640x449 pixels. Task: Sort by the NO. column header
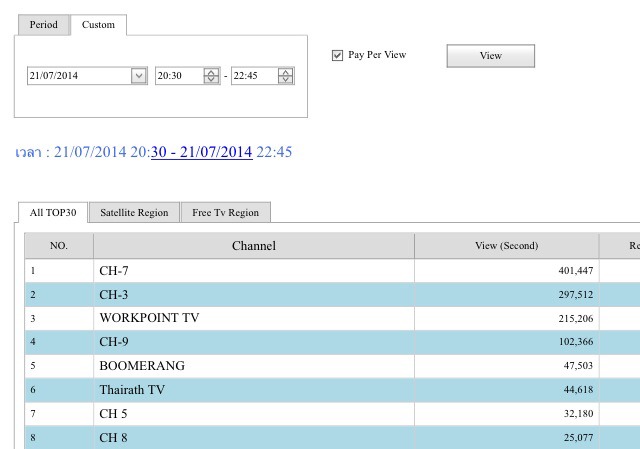point(59,246)
